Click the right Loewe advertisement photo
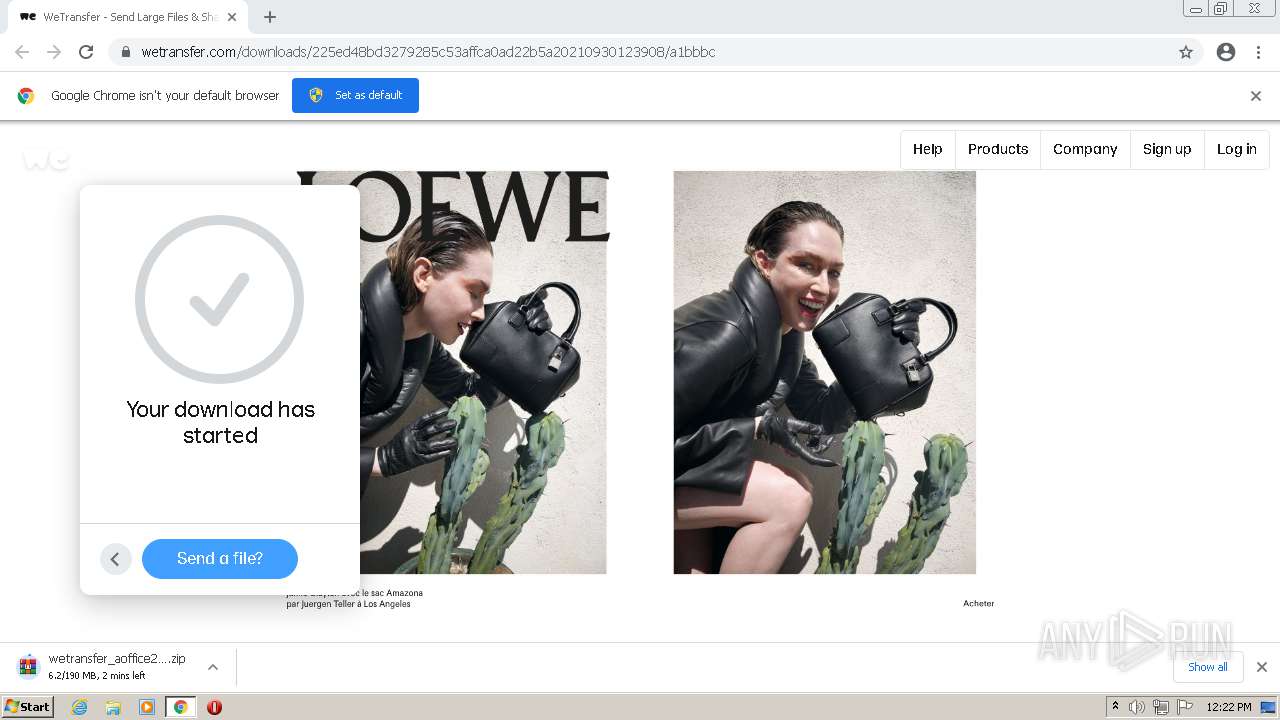 pyautogui.click(x=825, y=372)
